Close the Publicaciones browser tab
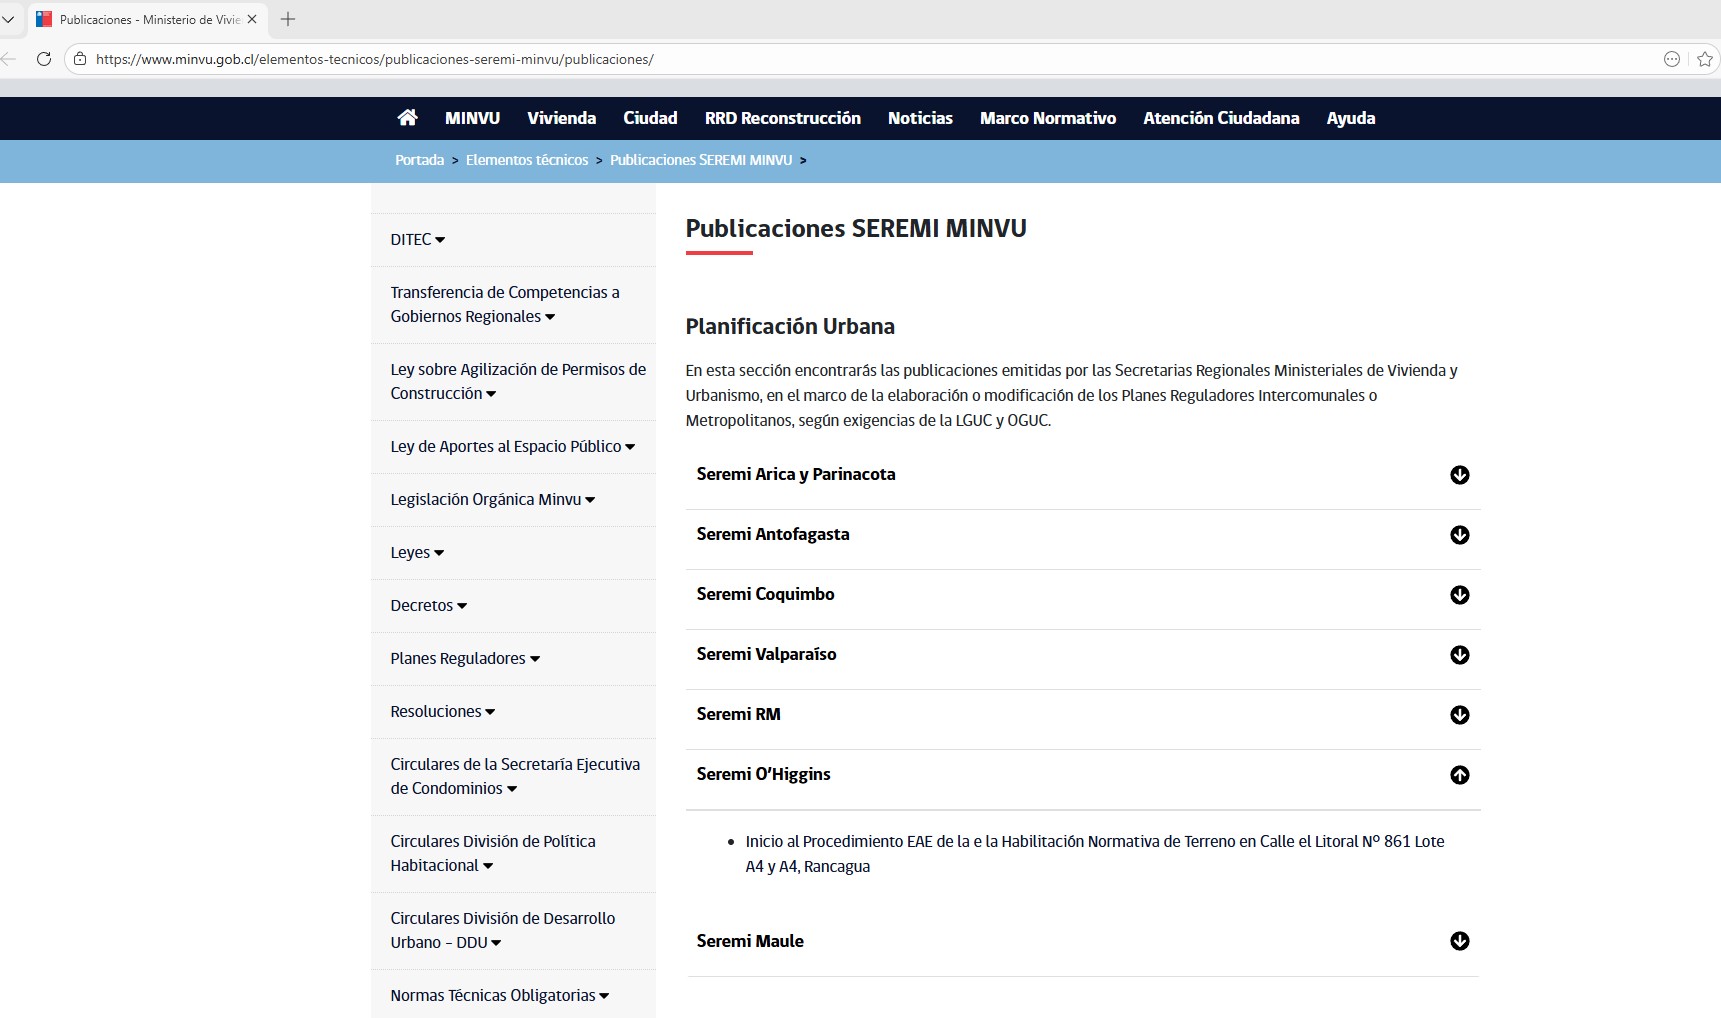This screenshot has width=1721, height=1018. pyautogui.click(x=252, y=19)
